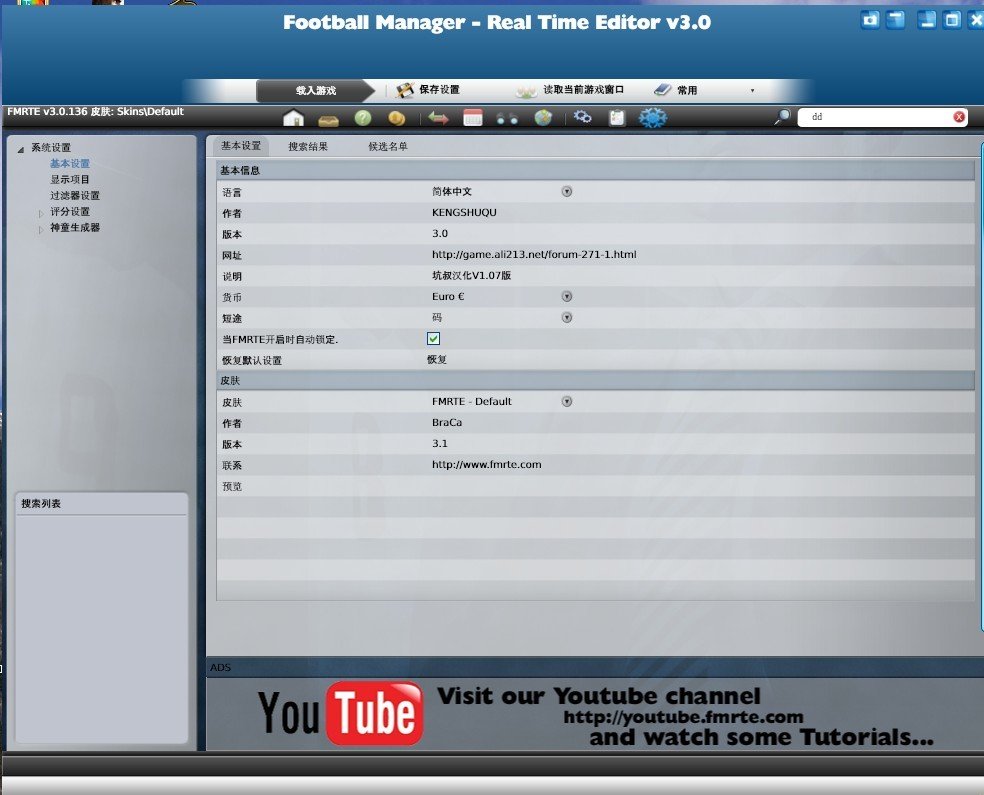Click the clipboard notes icon
This screenshot has width=984, height=795.
tap(617, 118)
